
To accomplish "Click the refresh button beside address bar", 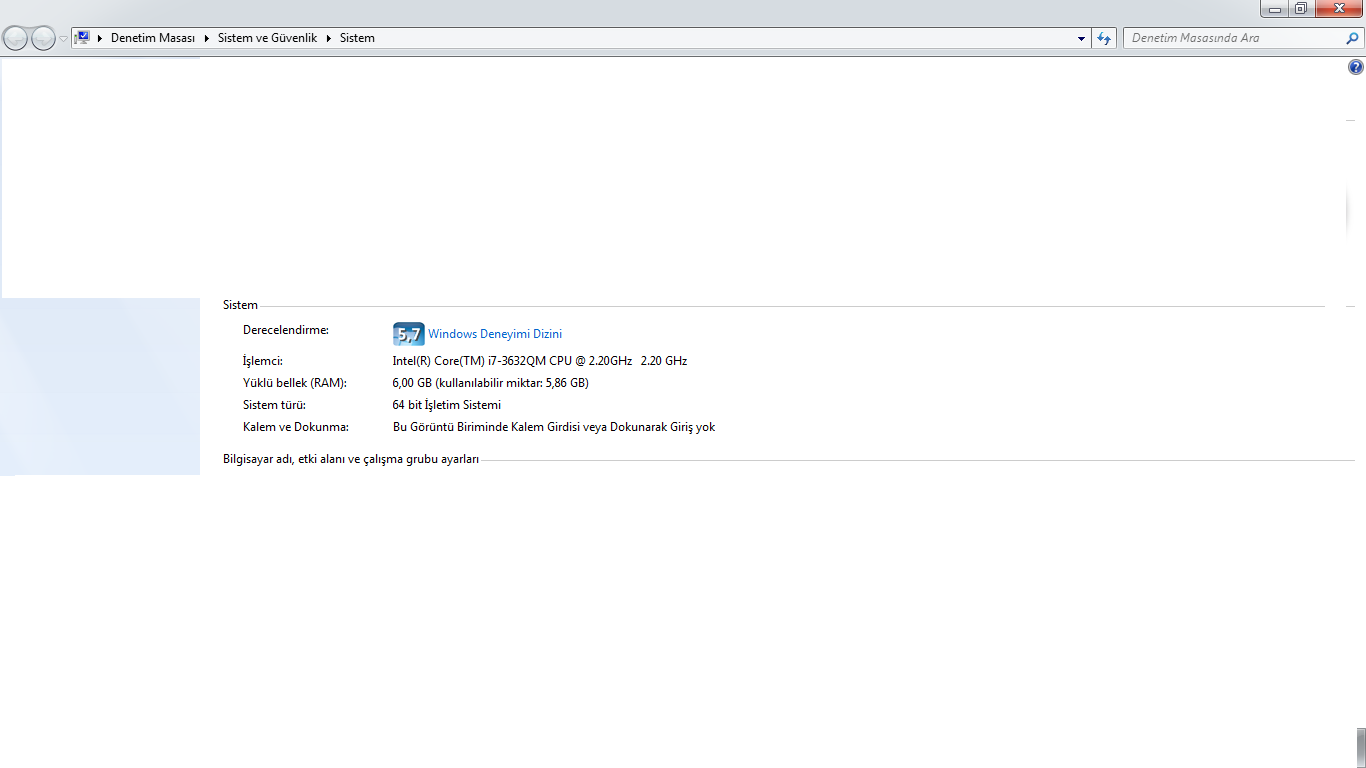I will pos(1104,38).
